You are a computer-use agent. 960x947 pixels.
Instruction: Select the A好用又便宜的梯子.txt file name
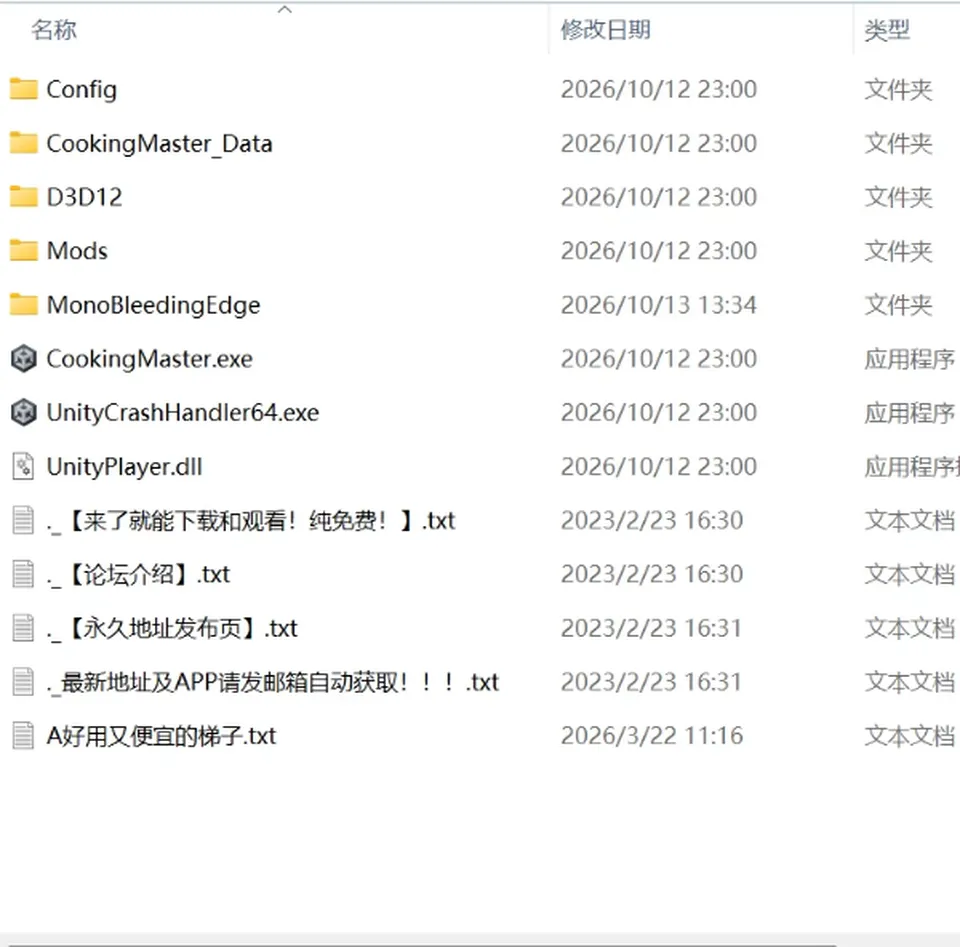point(162,736)
